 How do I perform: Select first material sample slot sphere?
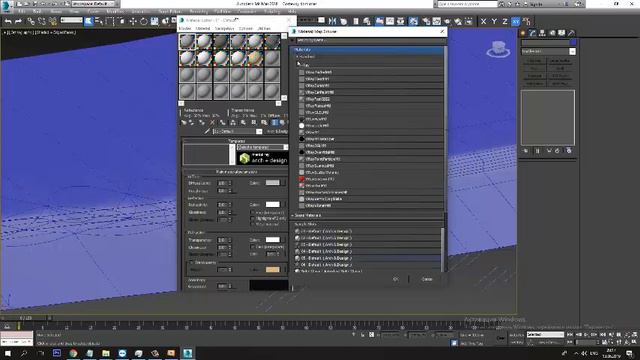click(x=187, y=42)
